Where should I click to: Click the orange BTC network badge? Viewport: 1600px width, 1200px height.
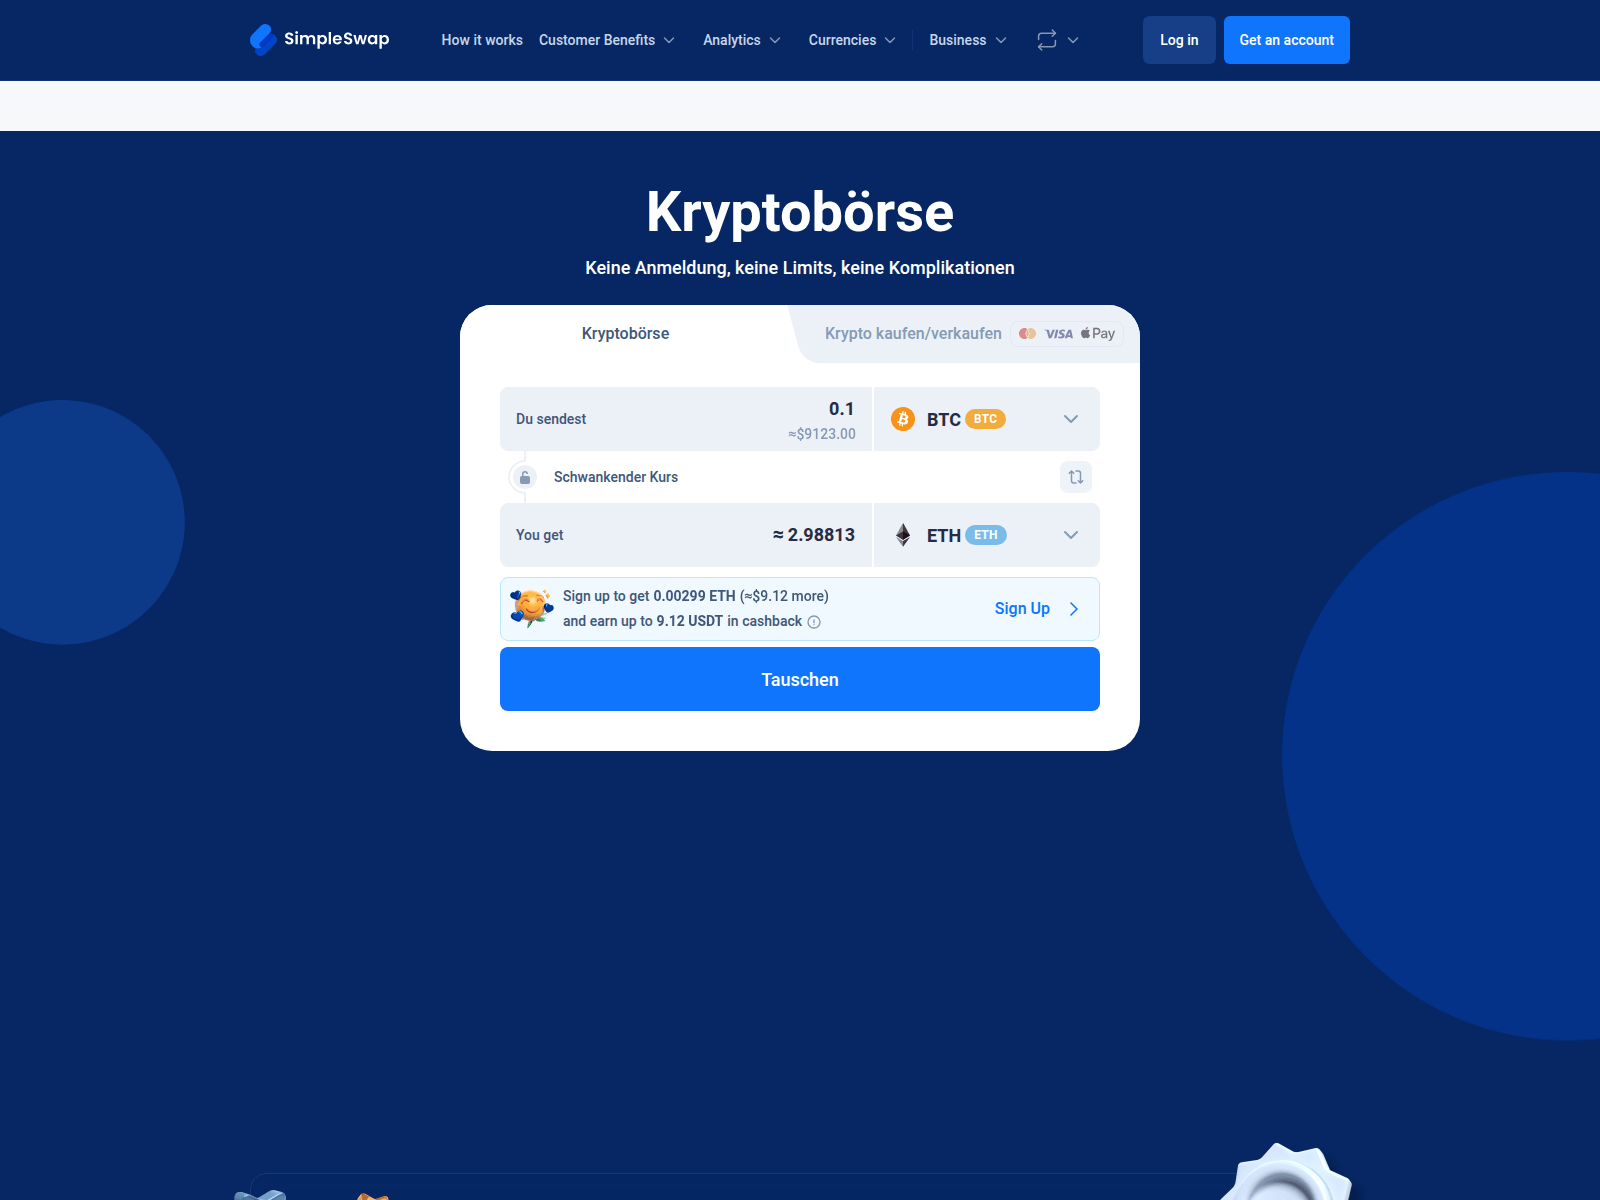985,419
